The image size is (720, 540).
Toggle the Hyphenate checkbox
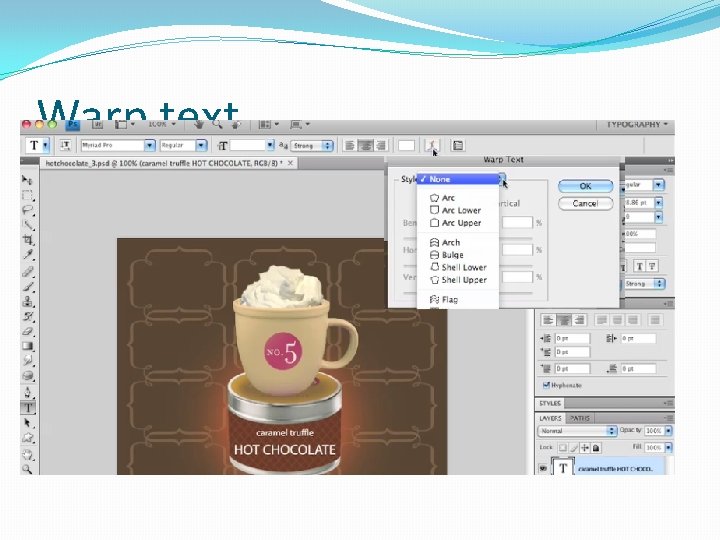coord(546,385)
